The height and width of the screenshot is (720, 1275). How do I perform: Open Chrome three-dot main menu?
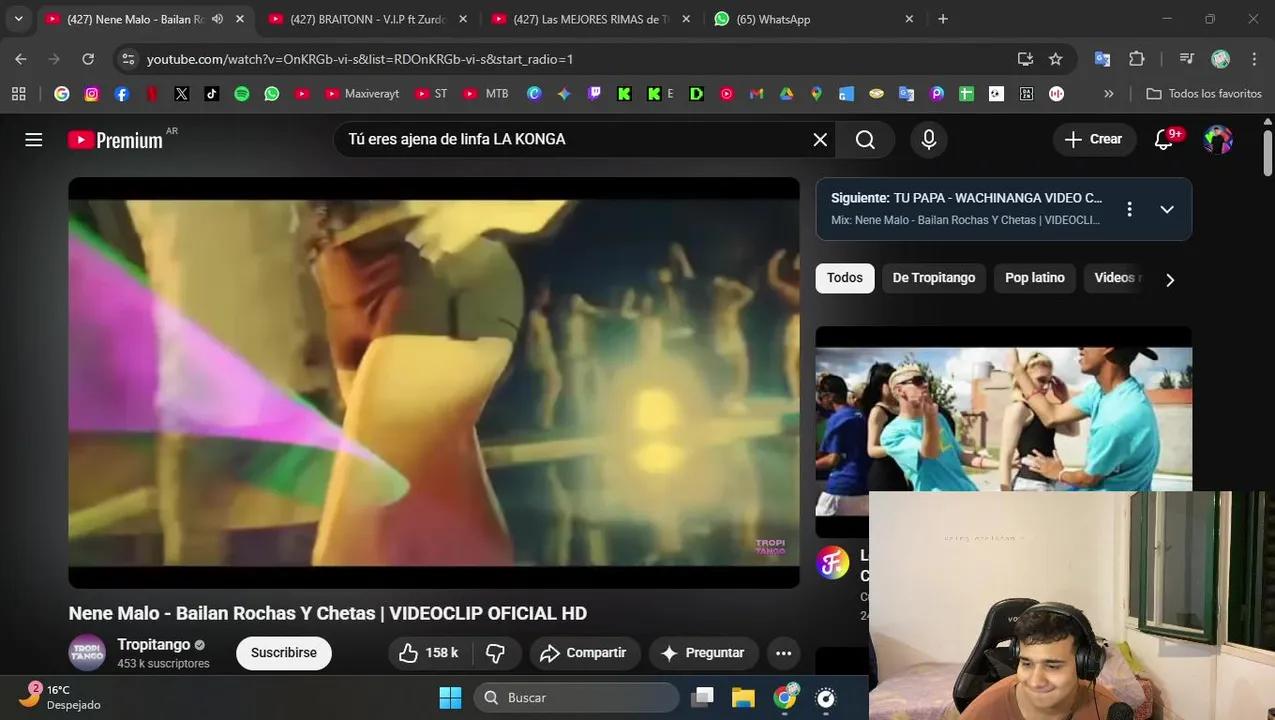(x=1254, y=59)
